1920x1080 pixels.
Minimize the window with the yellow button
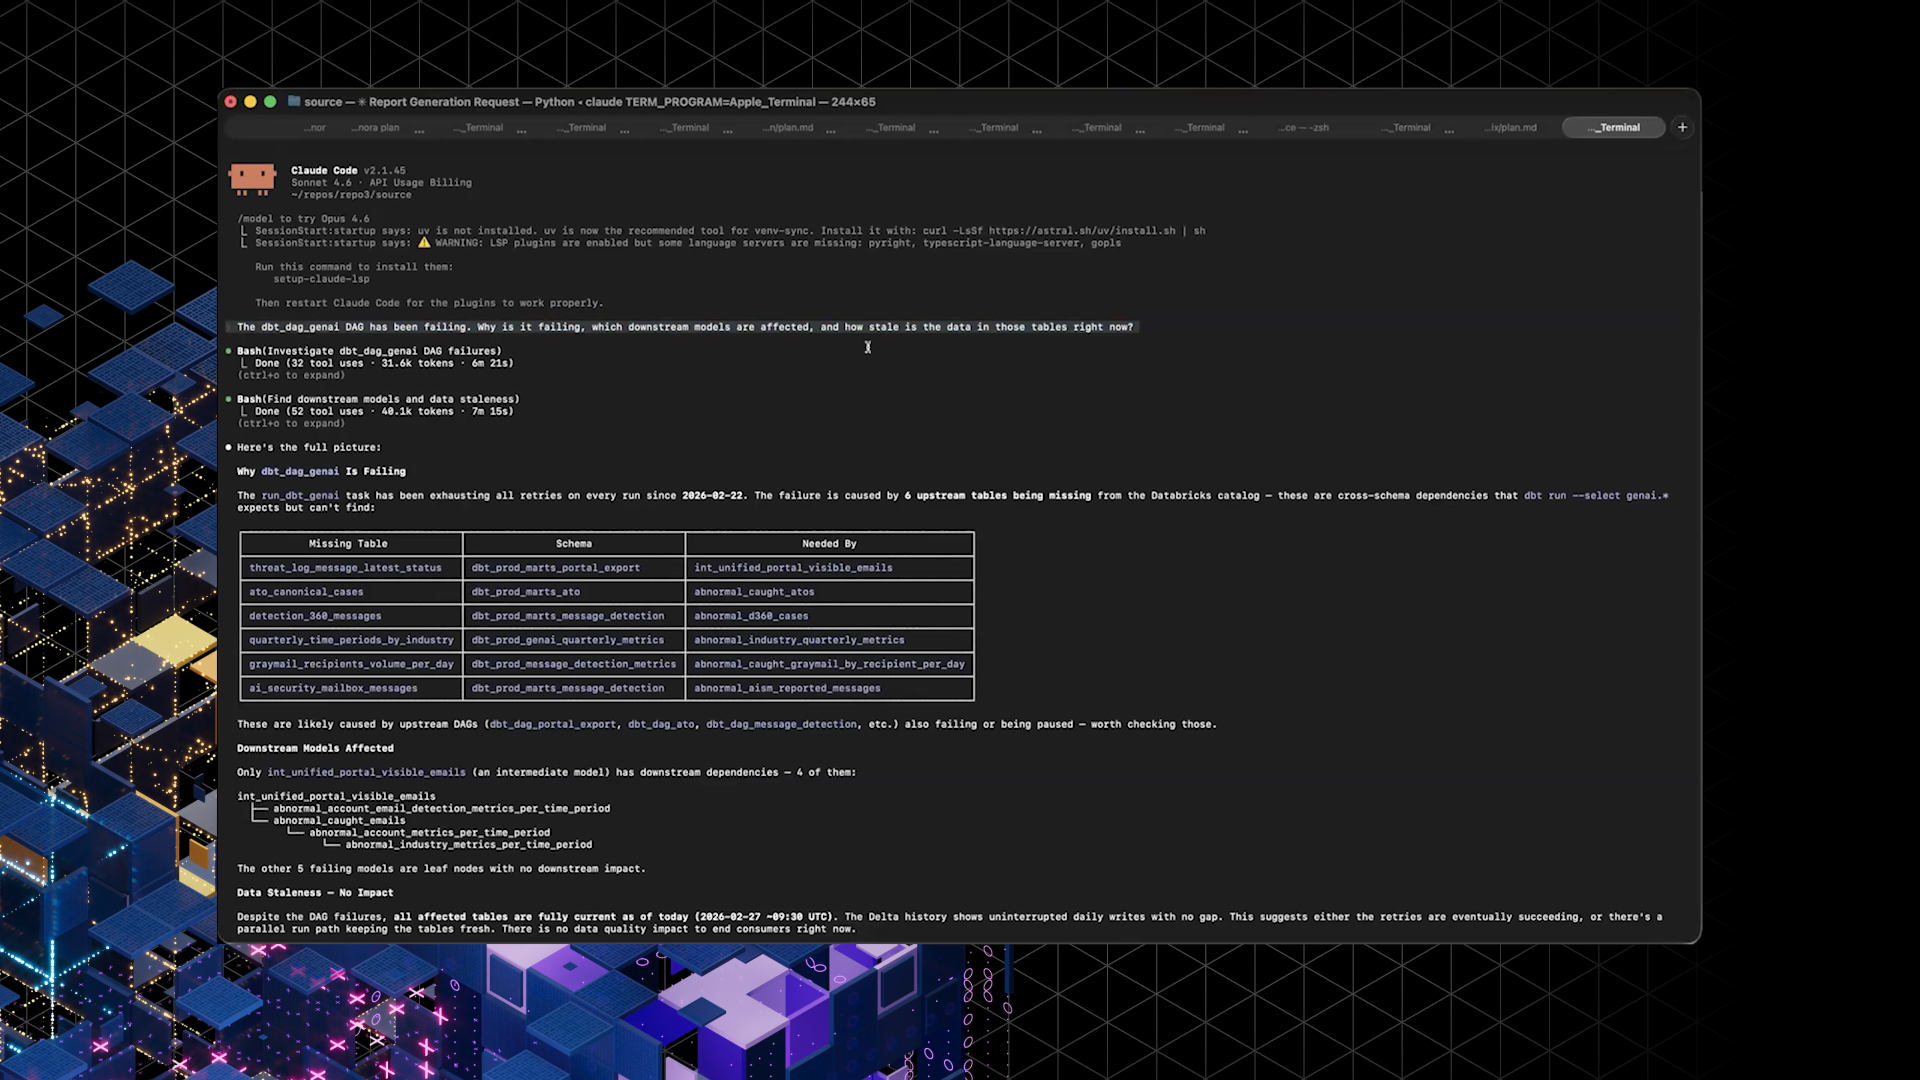250,101
